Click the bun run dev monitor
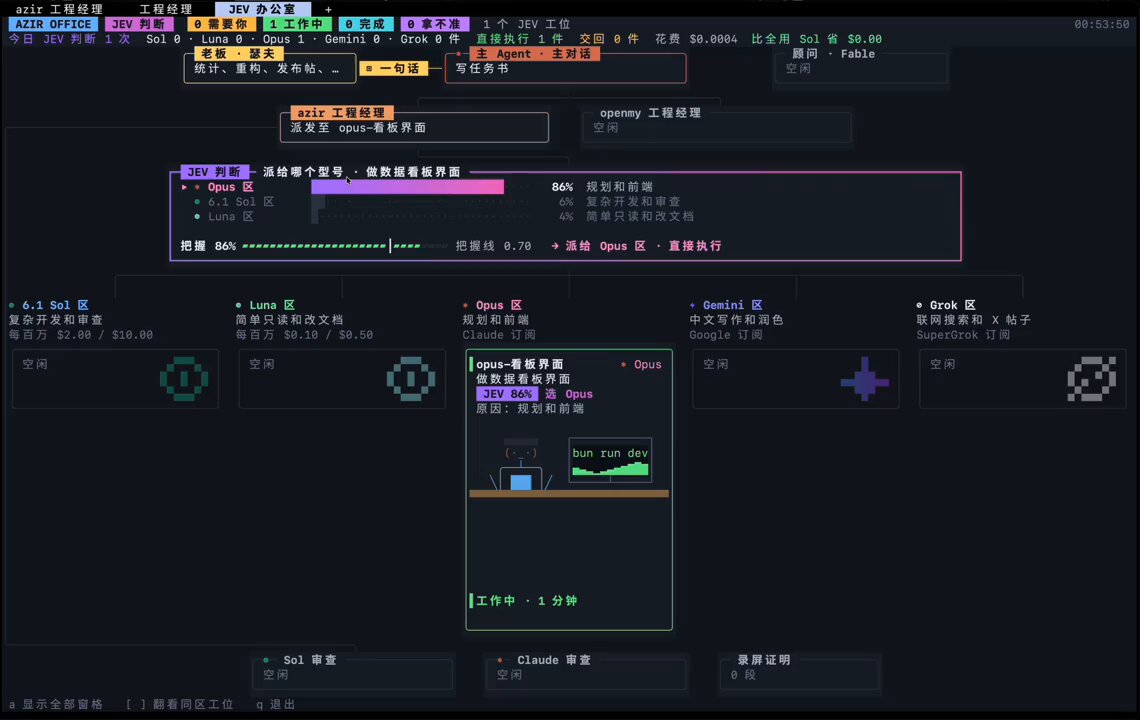 [610, 460]
